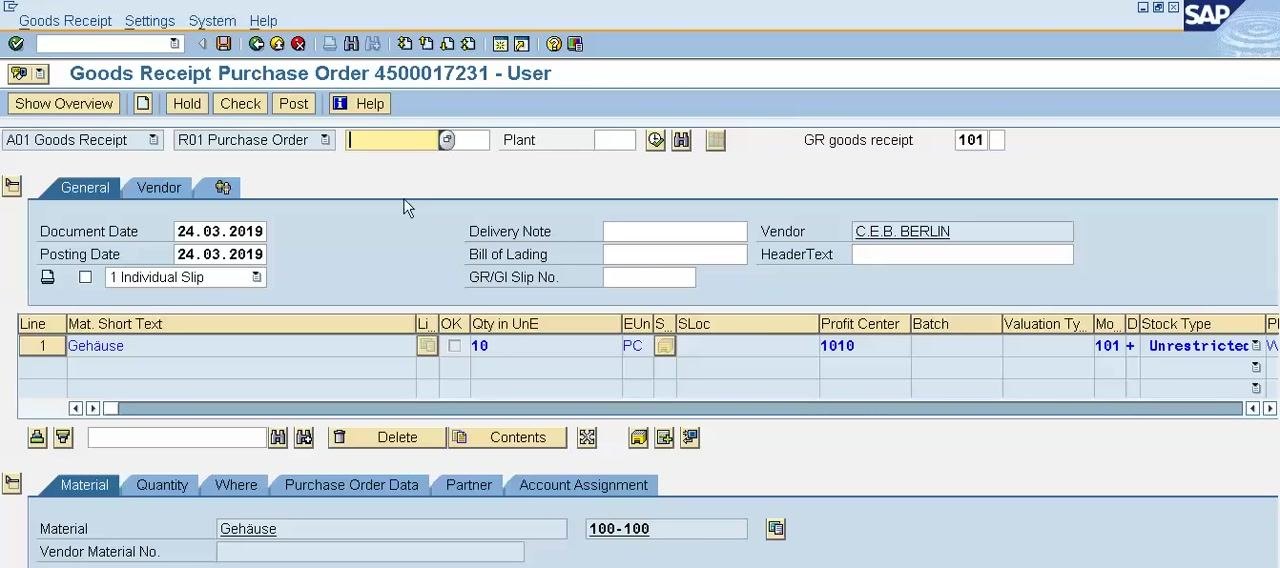Open the R01 Purchase Order dropdown

click(x=325, y=140)
